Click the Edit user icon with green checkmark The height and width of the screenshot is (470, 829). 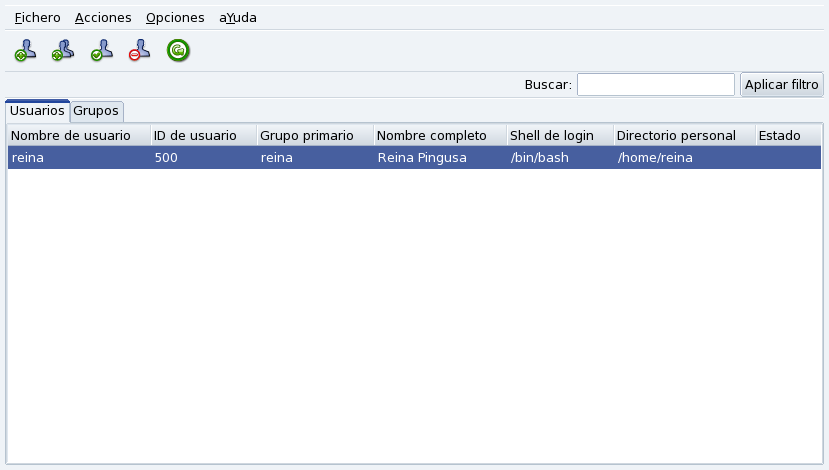coord(101,50)
